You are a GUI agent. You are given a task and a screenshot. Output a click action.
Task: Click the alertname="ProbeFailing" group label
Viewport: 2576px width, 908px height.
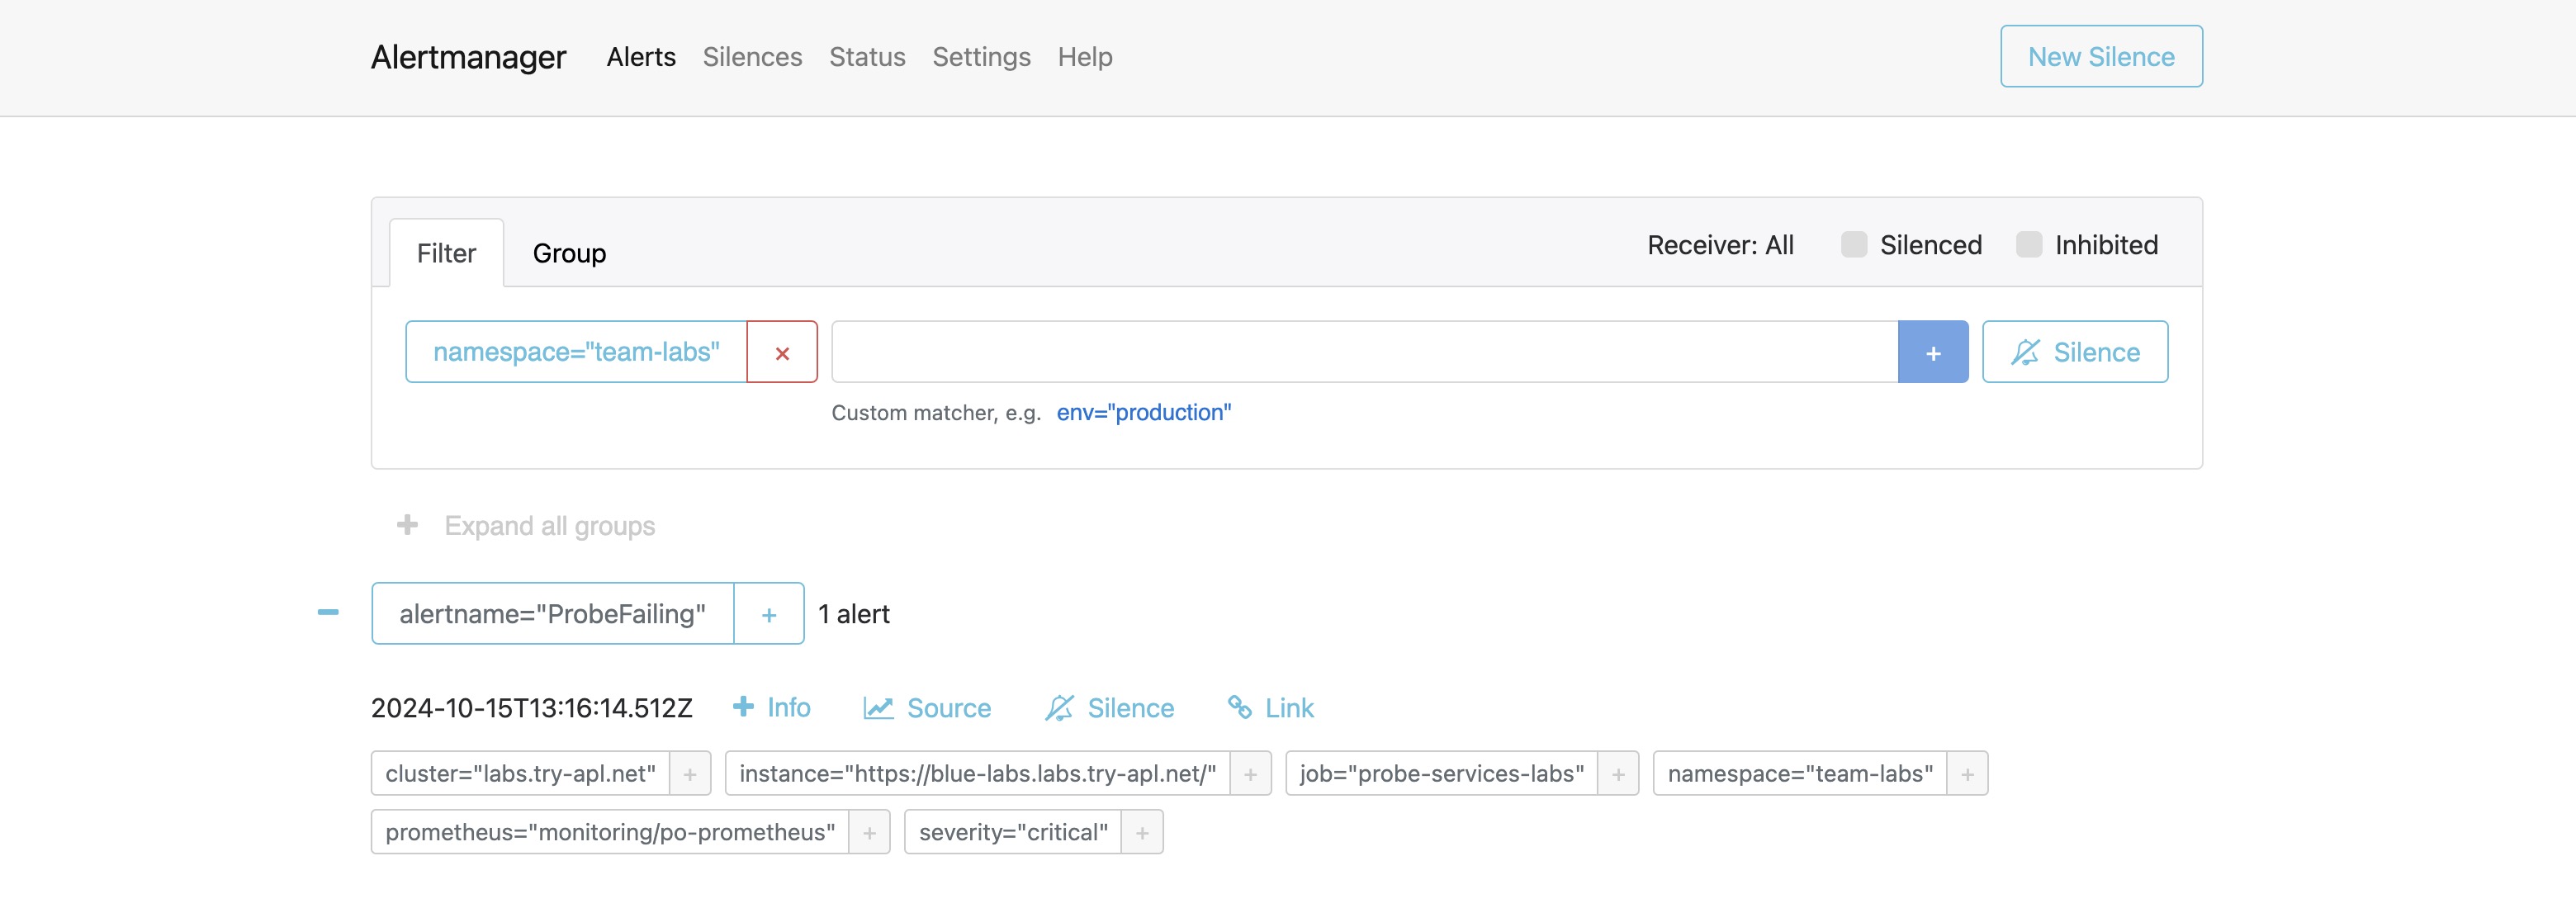(552, 614)
